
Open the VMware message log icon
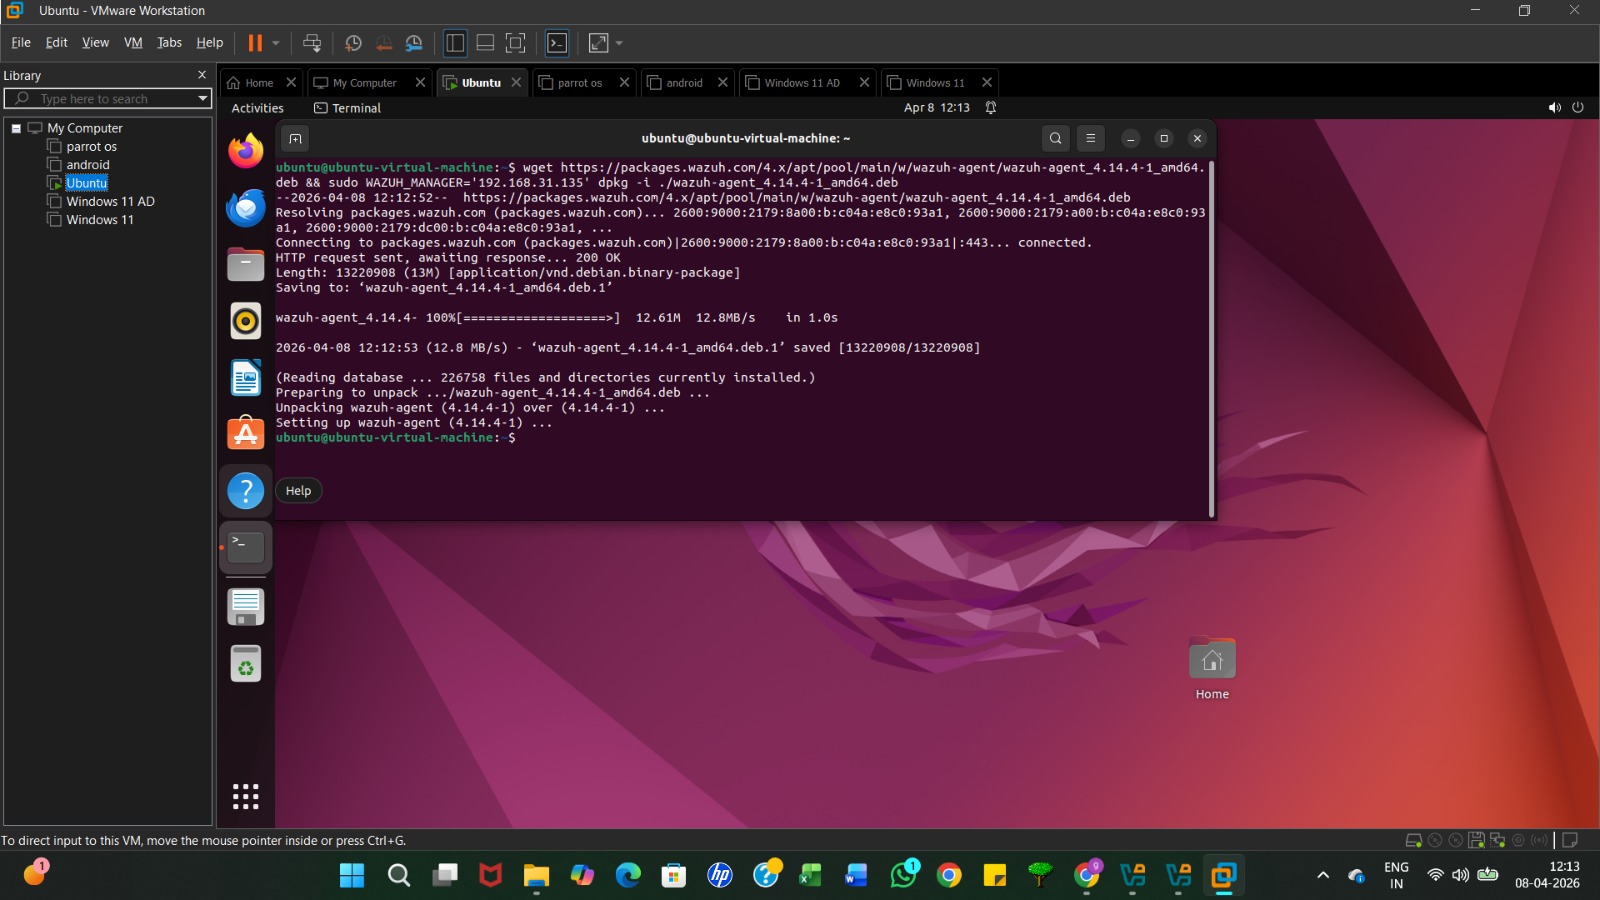click(x=1570, y=841)
